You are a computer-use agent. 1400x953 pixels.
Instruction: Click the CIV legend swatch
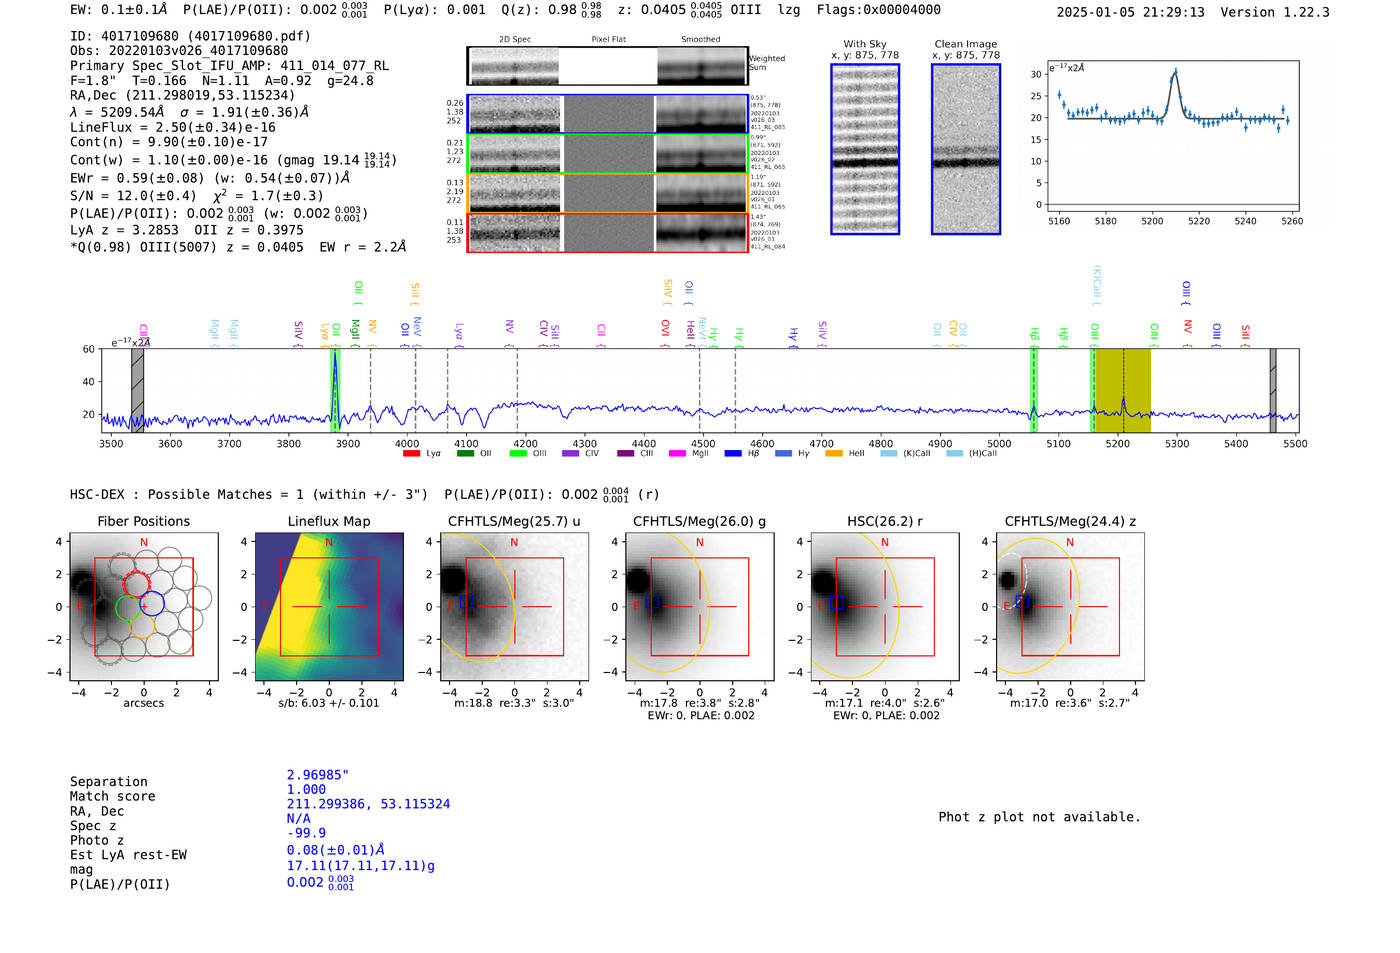(571, 454)
